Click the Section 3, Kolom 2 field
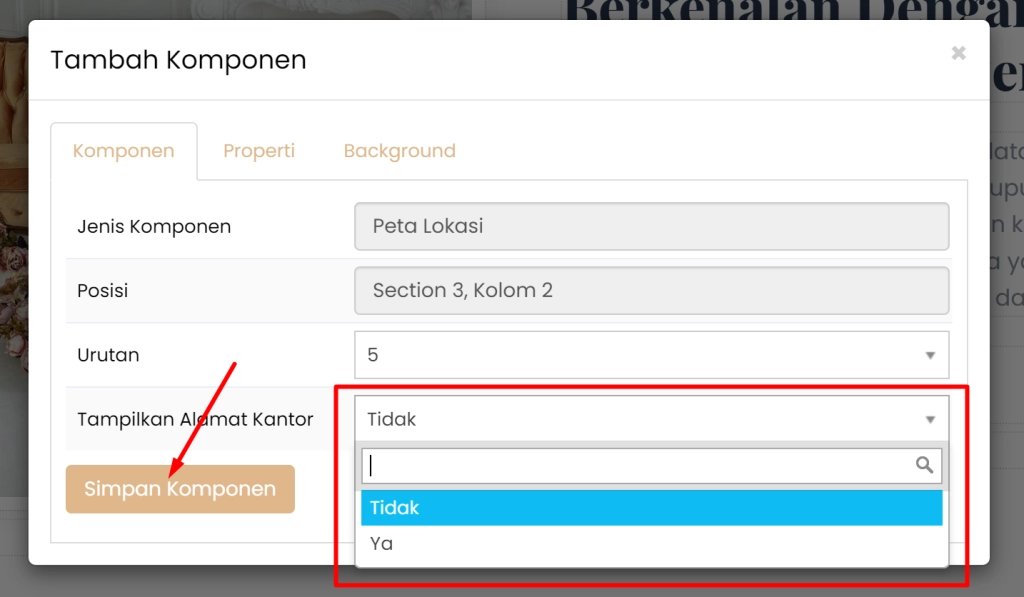Screen dimensions: 1024x597 click(x=651, y=291)
